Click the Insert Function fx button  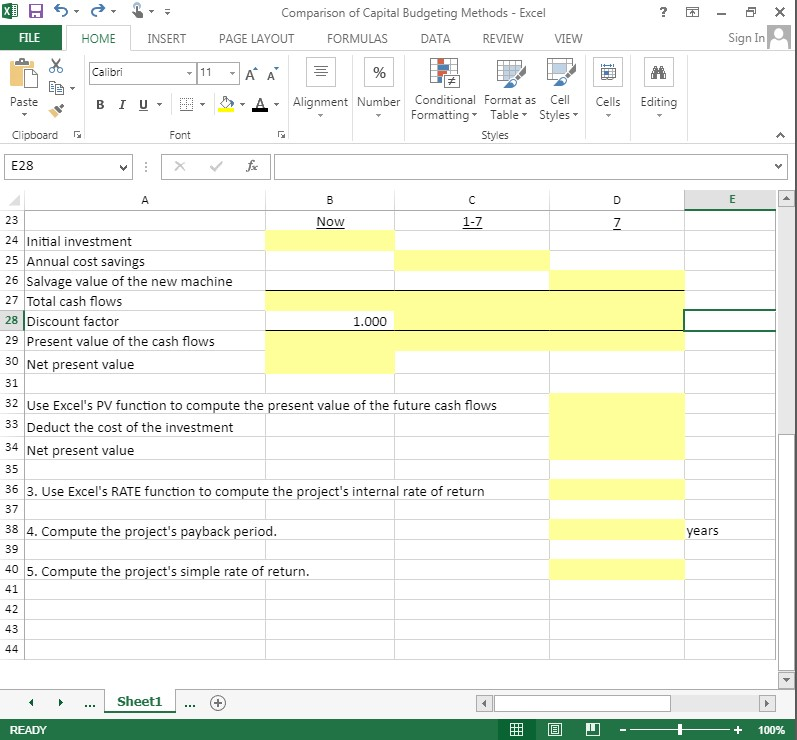(x=252, y=166)
